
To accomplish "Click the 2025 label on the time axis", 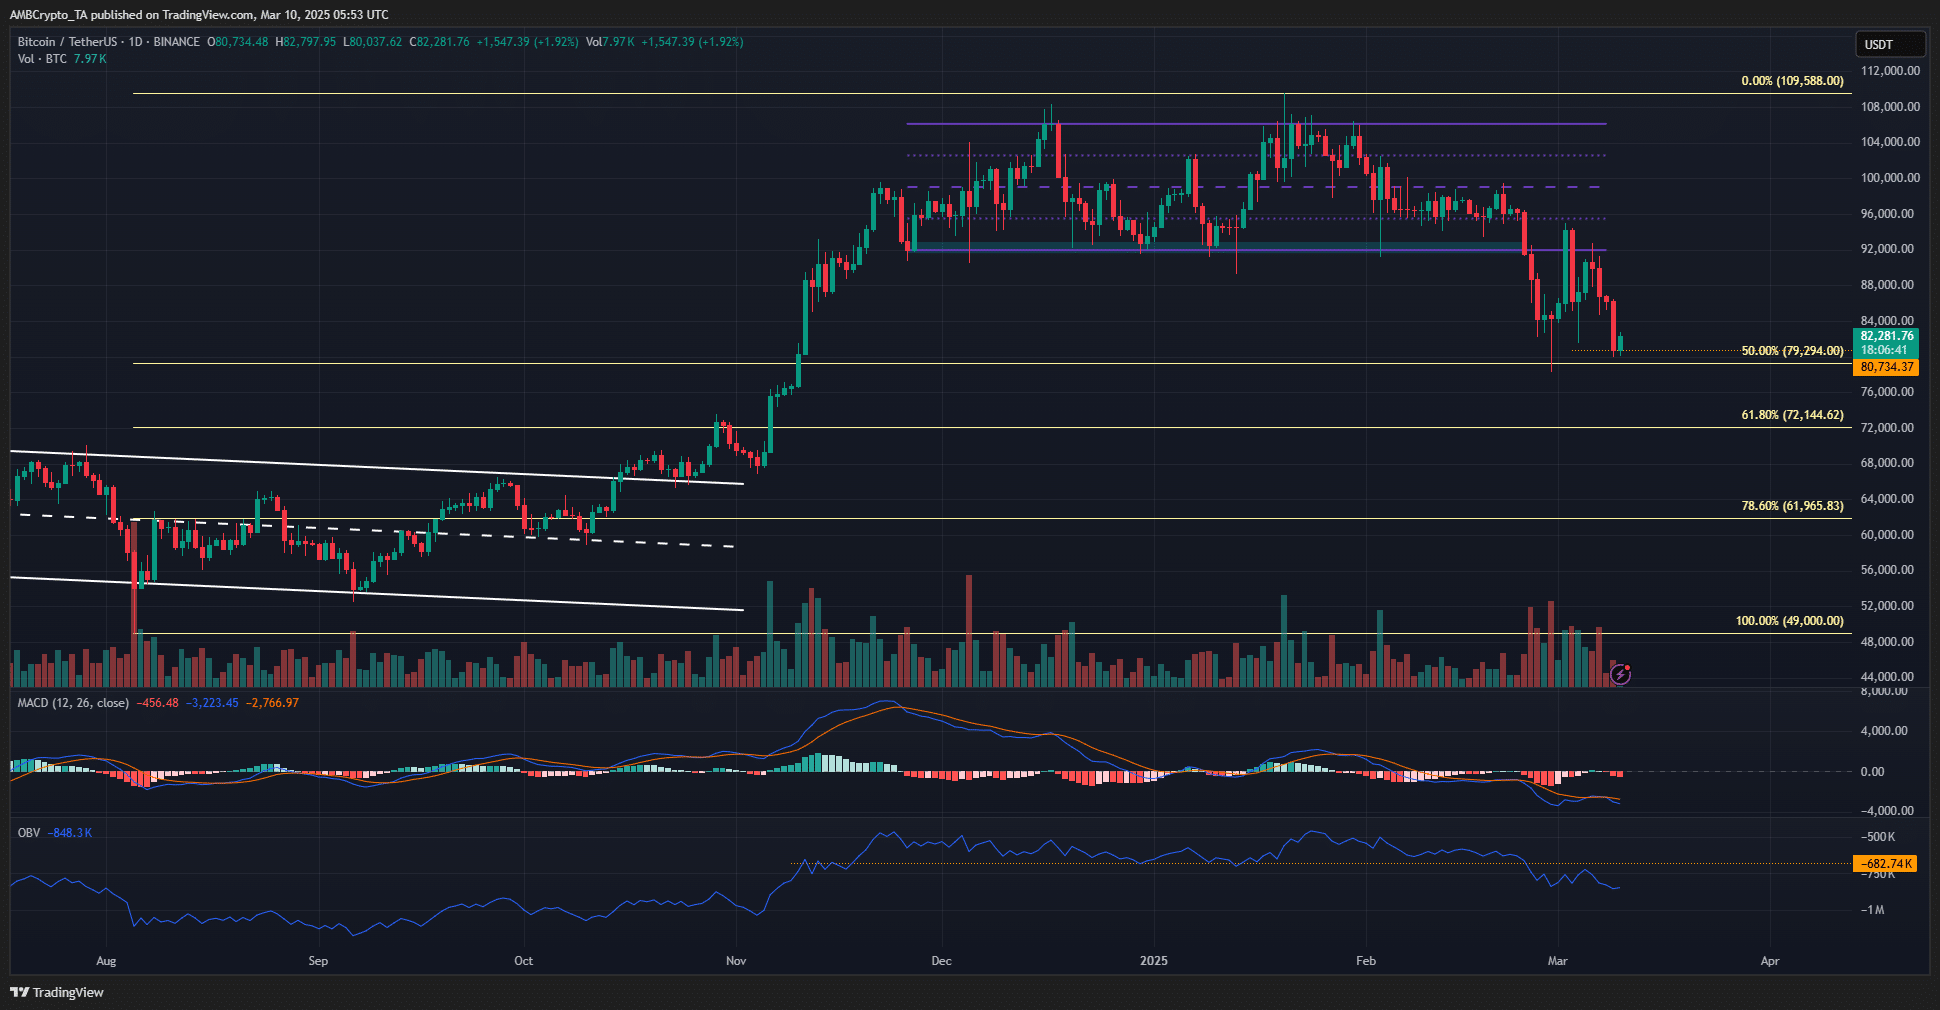I will click(x=1154, y=961).
